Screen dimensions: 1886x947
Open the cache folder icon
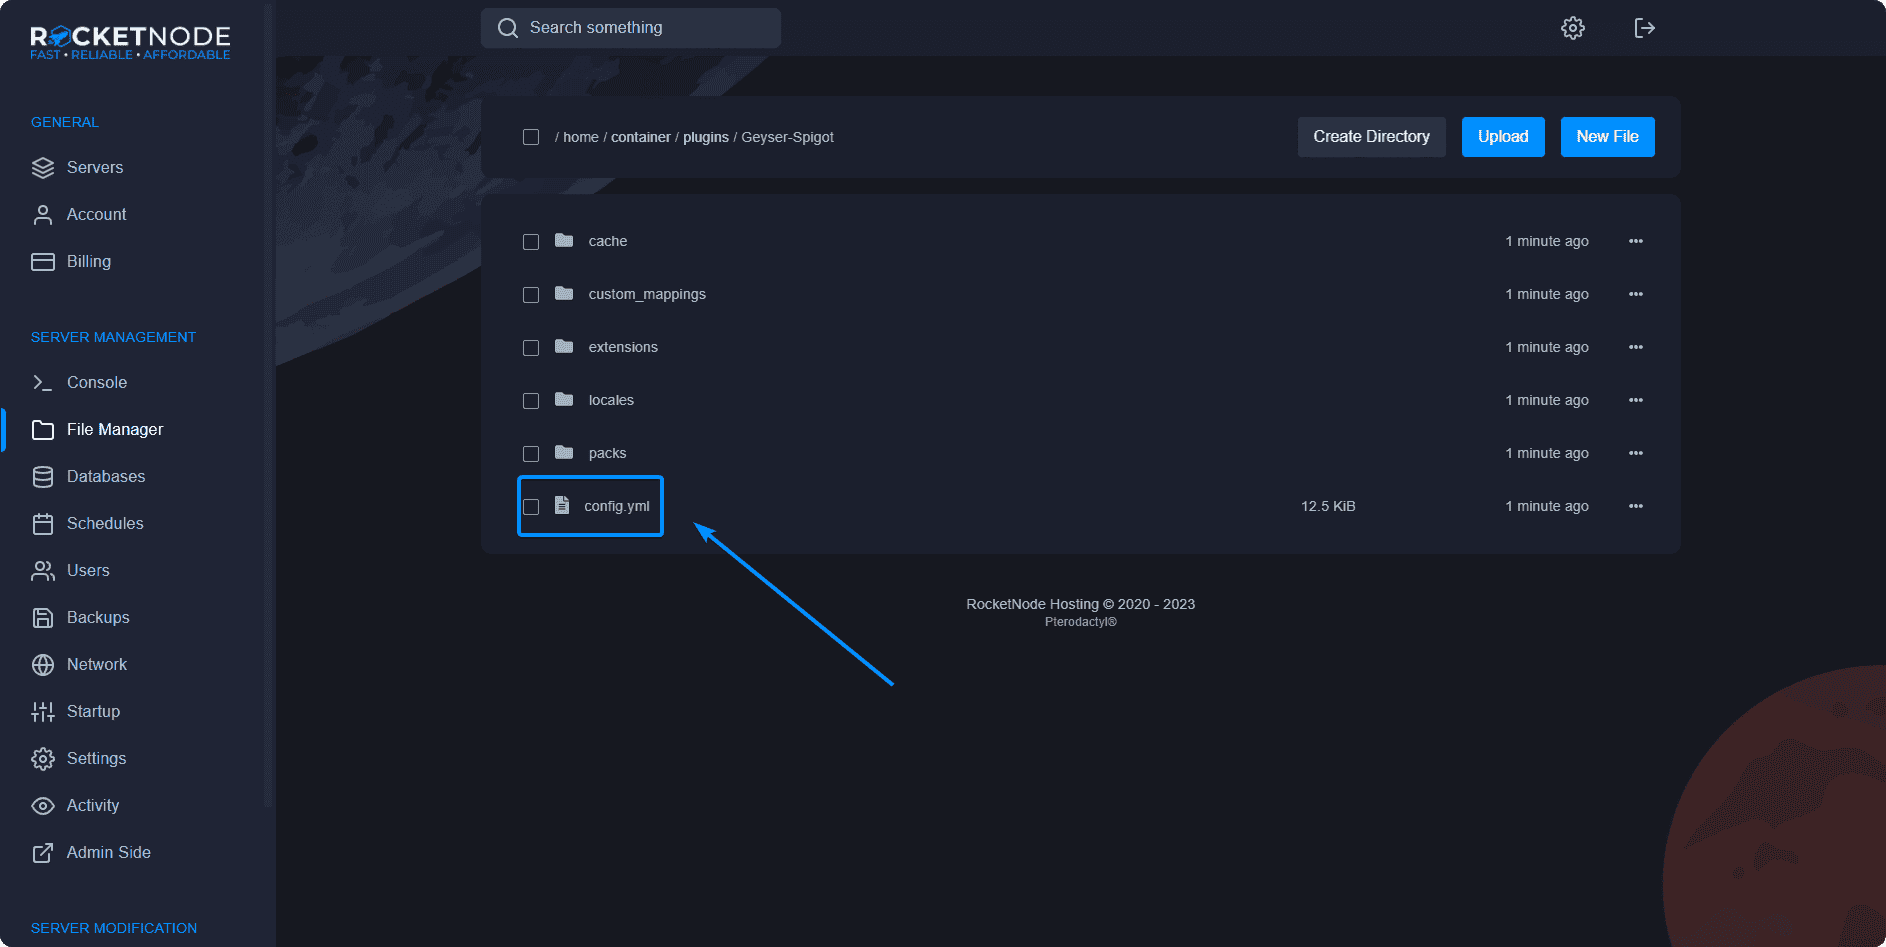coord(564,241)
